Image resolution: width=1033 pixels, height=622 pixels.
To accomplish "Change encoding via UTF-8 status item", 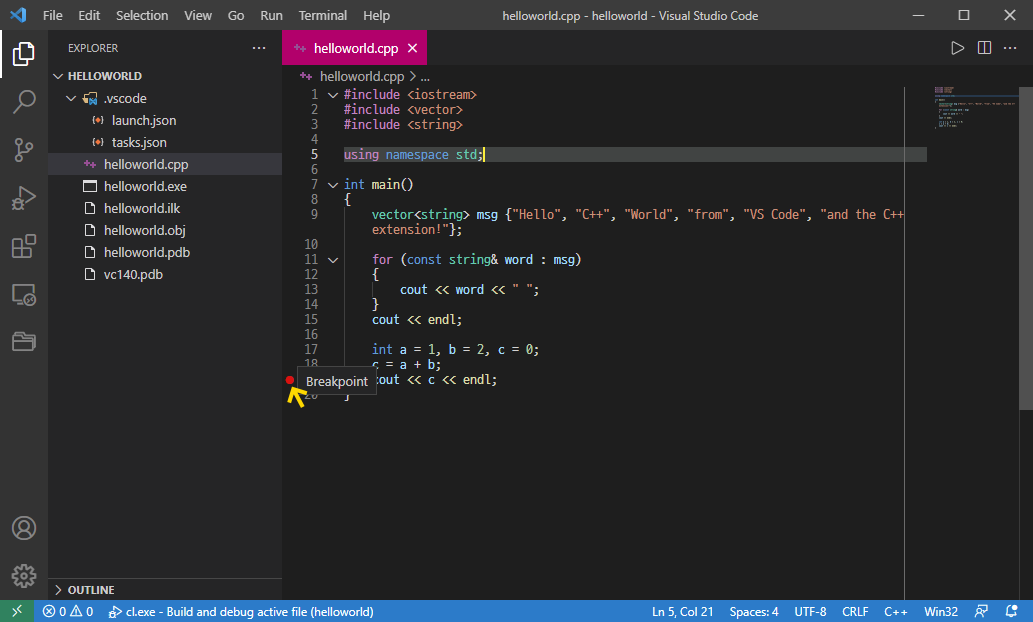I will point(810,611).
